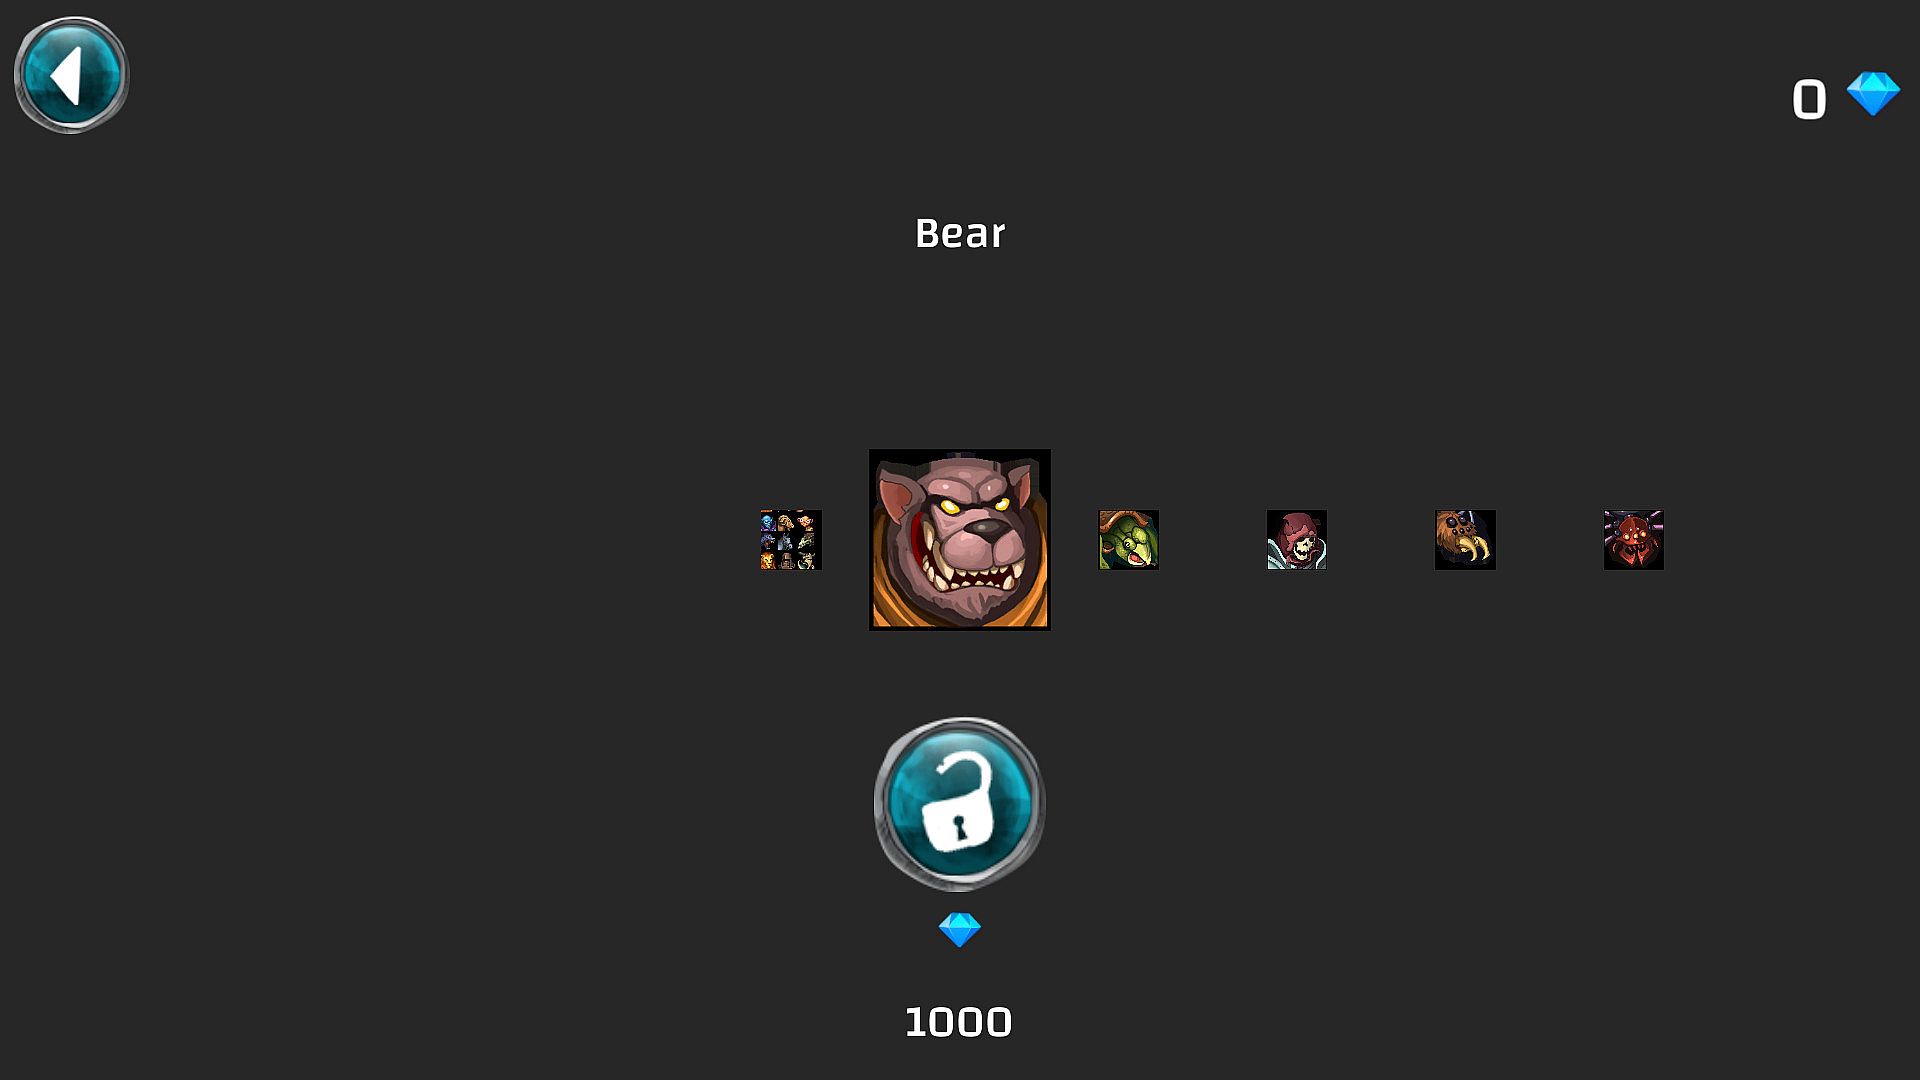1920x1080 pixels.
Task: Pick the hooded skeleton character avatar
Action: pyautogui.click(x=1297, y=540)
